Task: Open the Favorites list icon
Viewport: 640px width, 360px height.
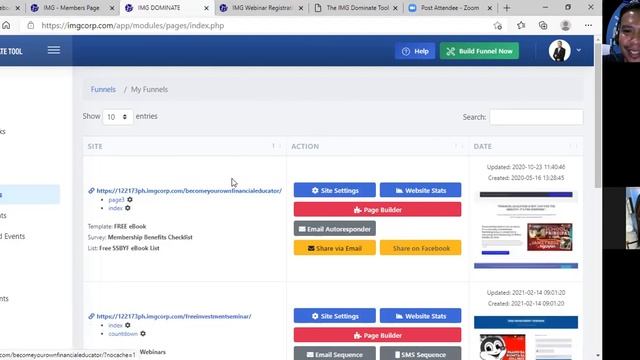Action: coord(521,25)
